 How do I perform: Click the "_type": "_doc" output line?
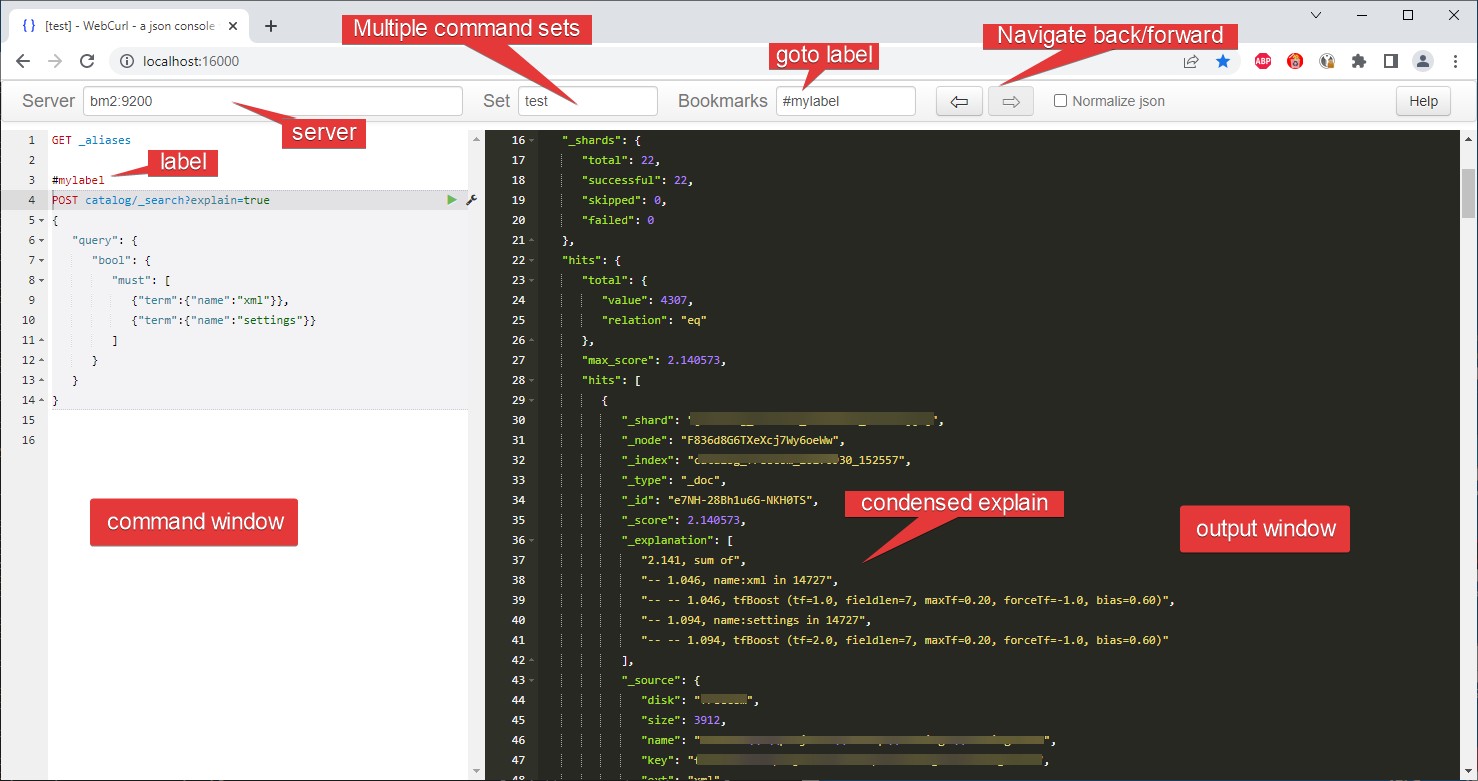(674, 480)
